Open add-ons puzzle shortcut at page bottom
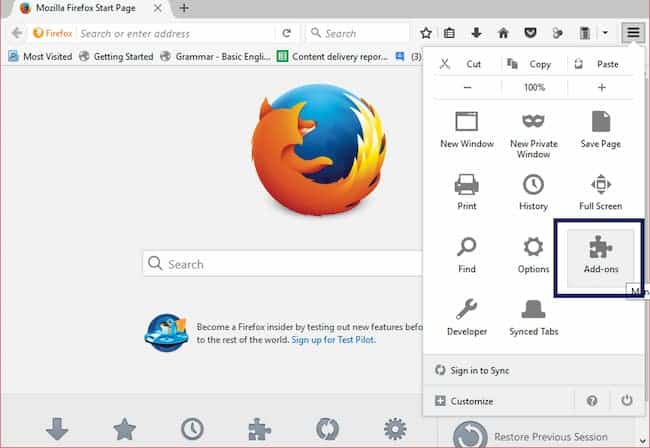 point(260,429)
